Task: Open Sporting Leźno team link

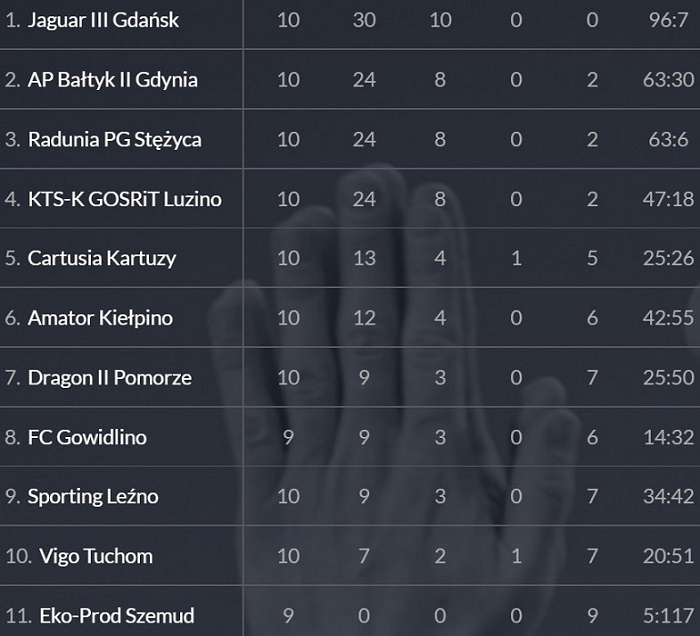Action: coord(93,497)
